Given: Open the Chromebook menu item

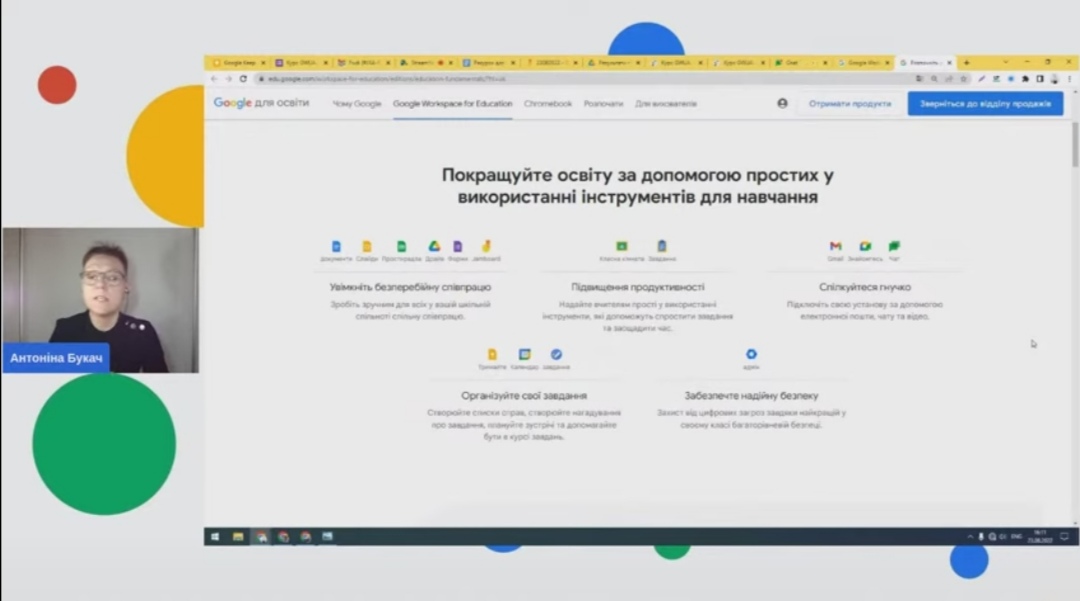Looking at the screenshot, I should tap(548, 104).
